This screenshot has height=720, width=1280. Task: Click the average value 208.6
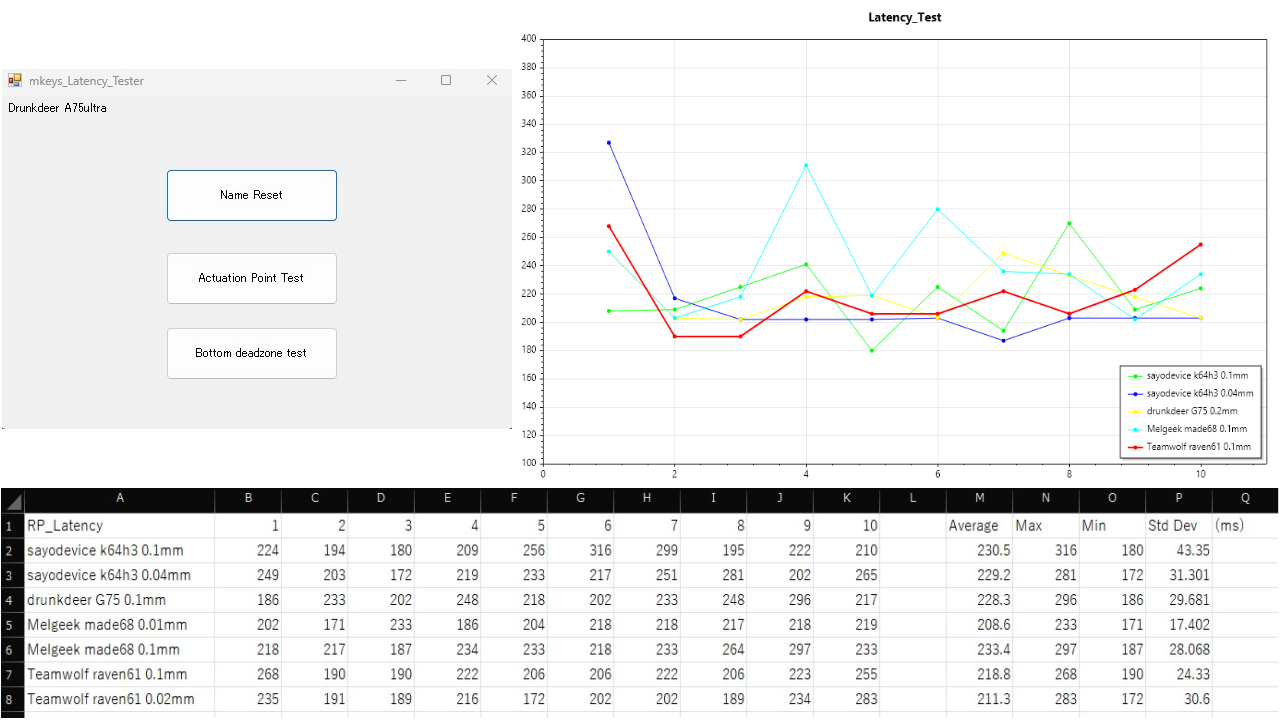tap(979, 625)
